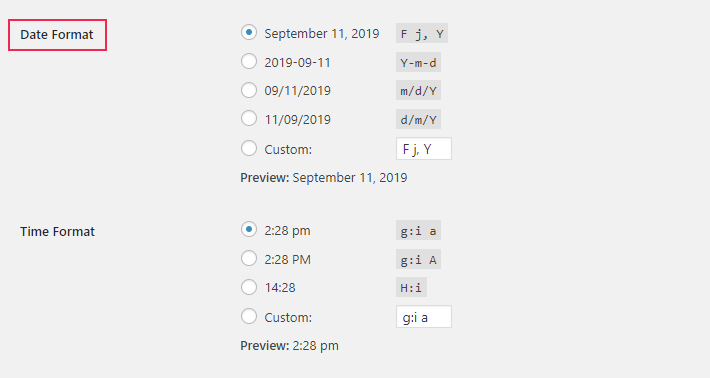710x378 pixels.
Task: Pick the 11/09/2019 date format radio
Action: tap(249, 119)
